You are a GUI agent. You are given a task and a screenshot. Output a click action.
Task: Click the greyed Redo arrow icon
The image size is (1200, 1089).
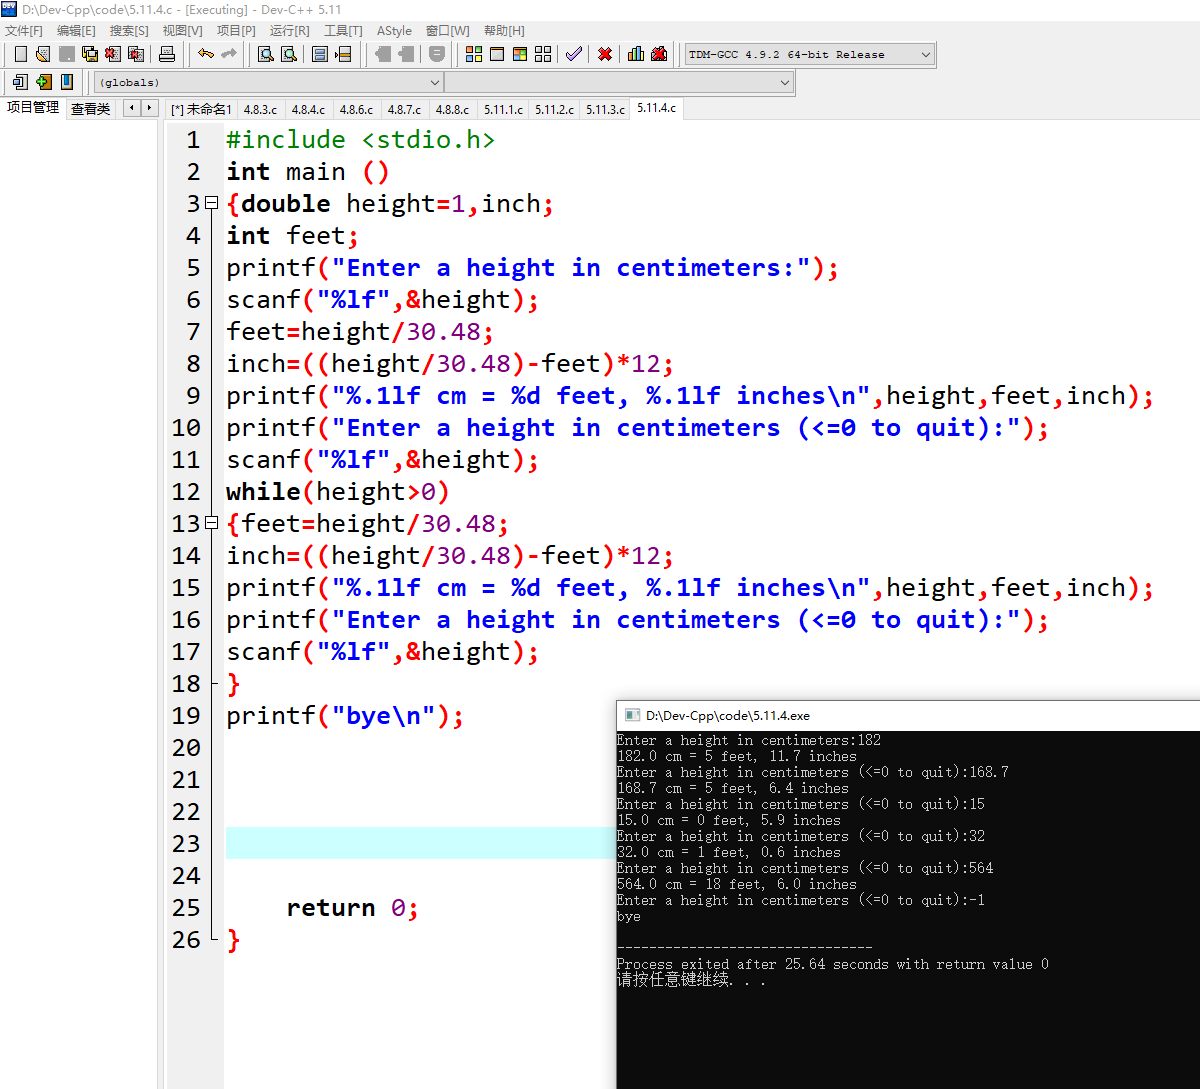tap(229, 54)
